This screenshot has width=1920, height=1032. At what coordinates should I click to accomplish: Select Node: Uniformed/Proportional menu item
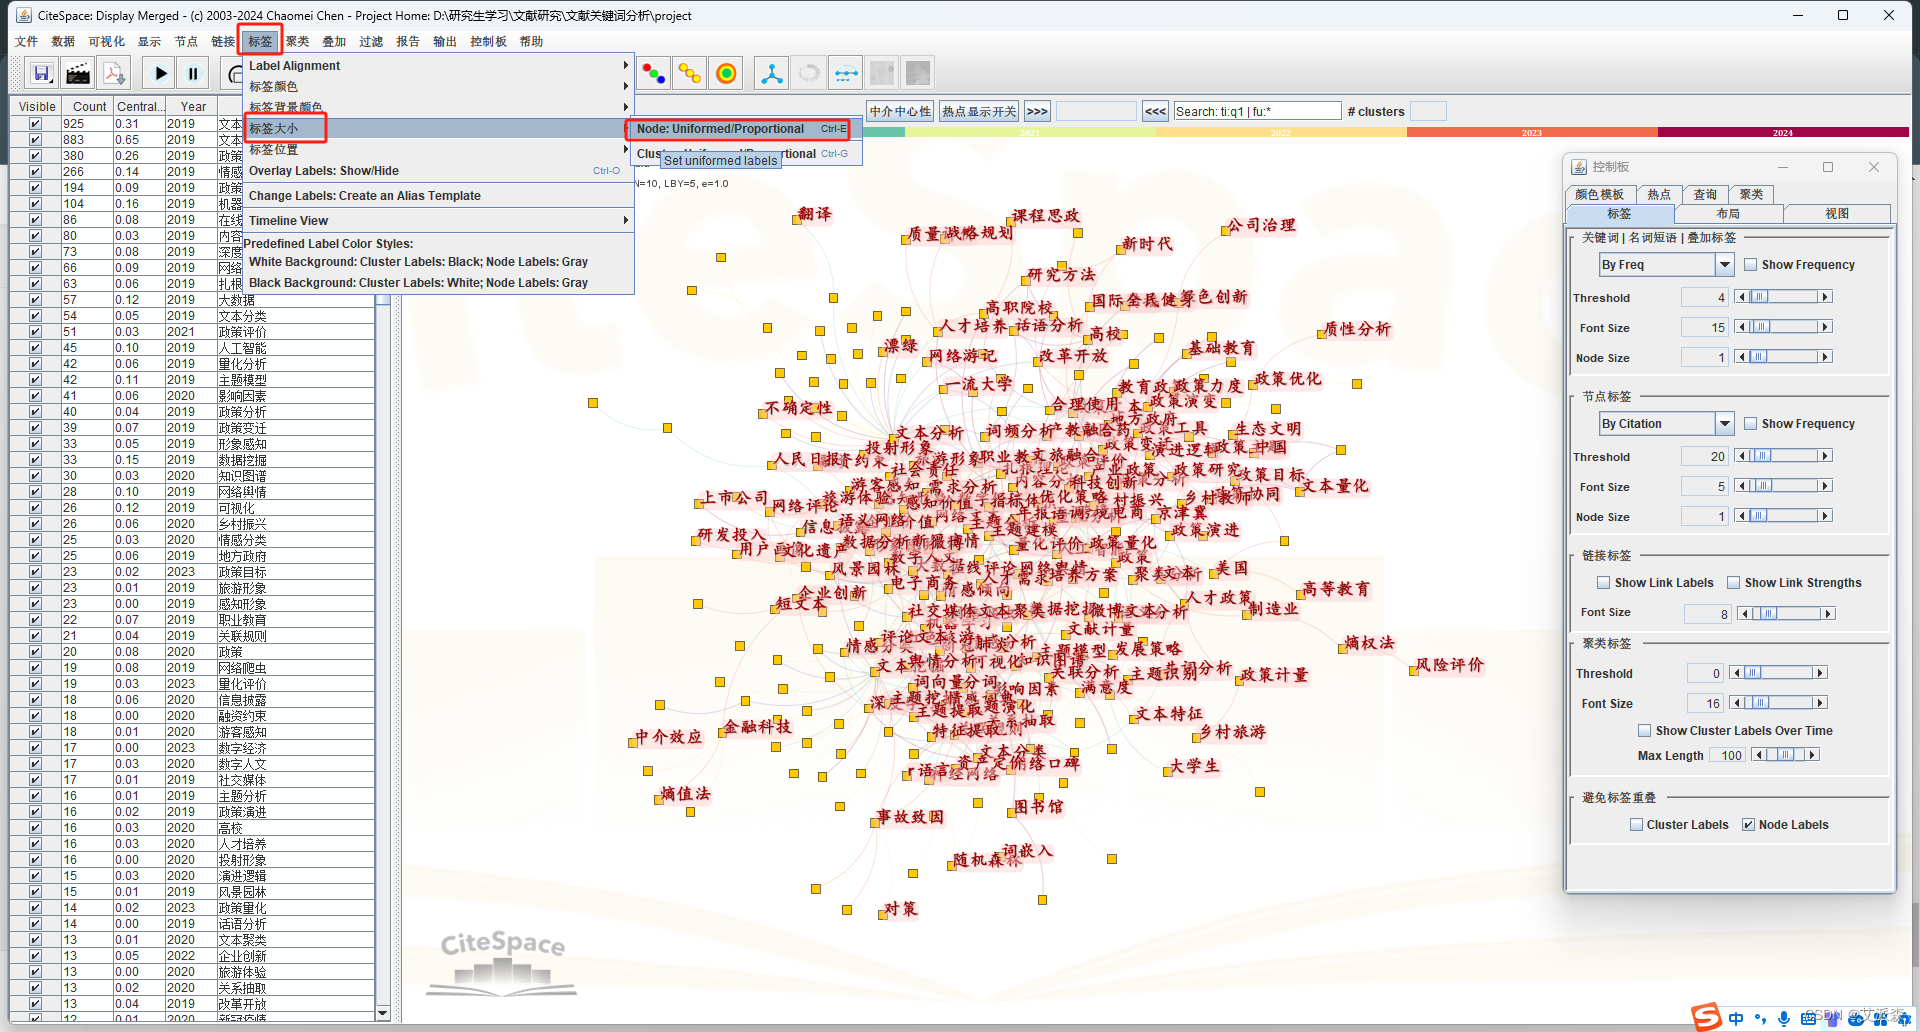[x=741, y=129]
